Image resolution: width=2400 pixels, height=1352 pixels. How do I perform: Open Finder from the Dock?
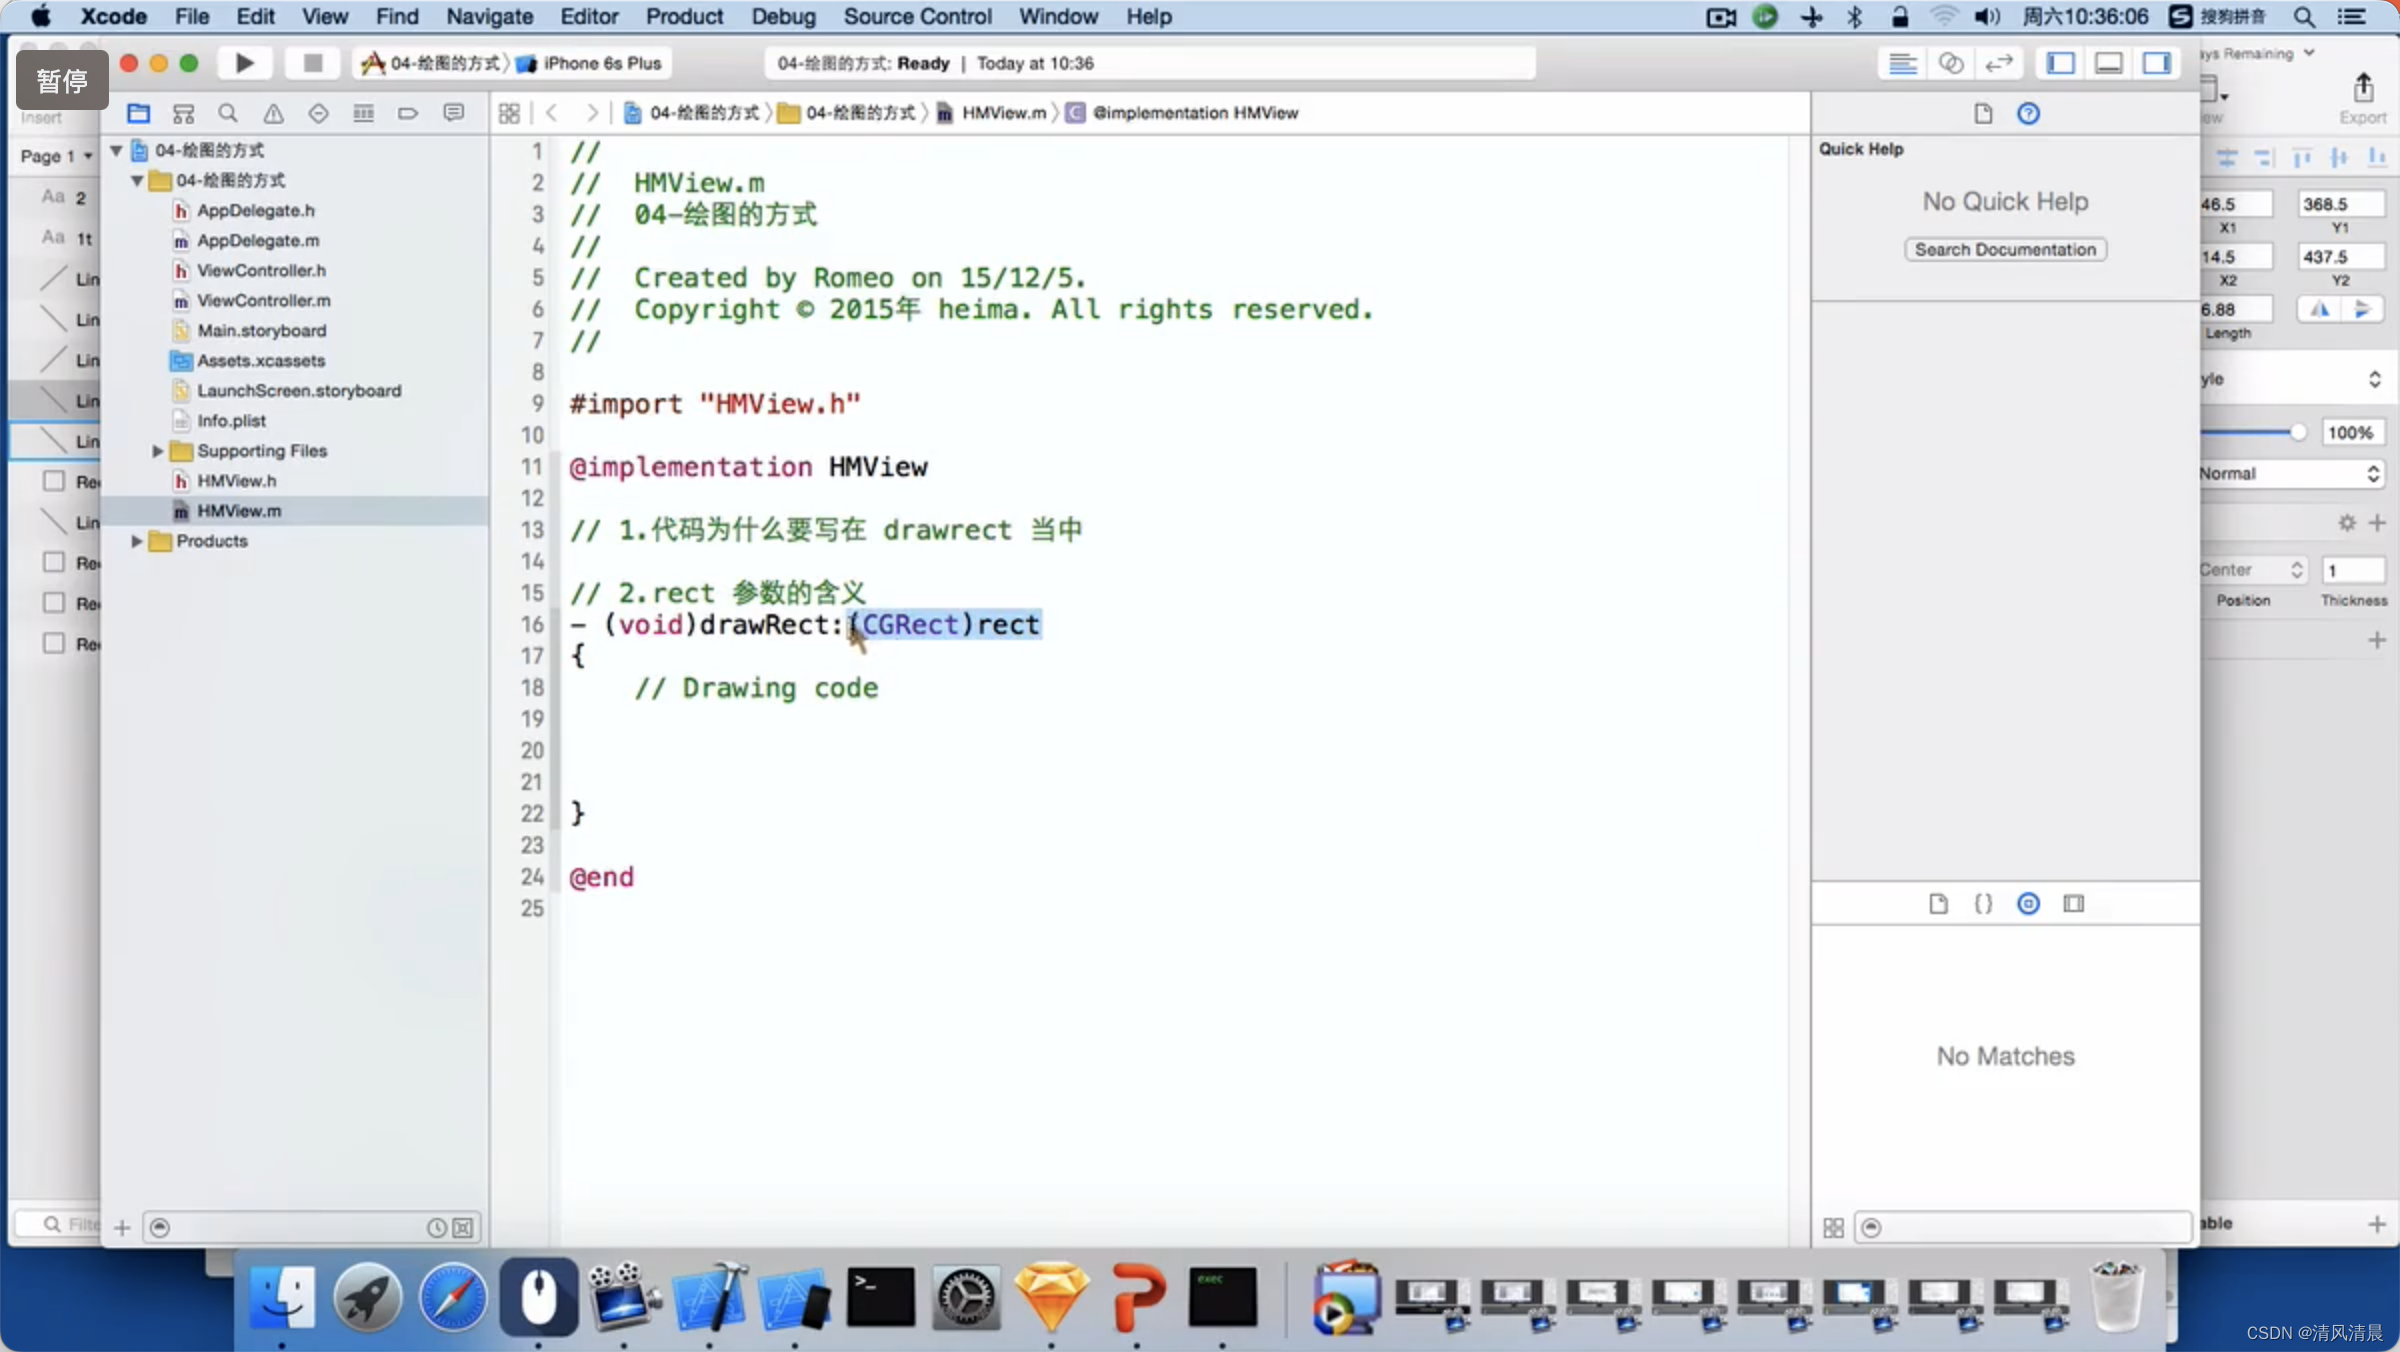(282, 1297)
